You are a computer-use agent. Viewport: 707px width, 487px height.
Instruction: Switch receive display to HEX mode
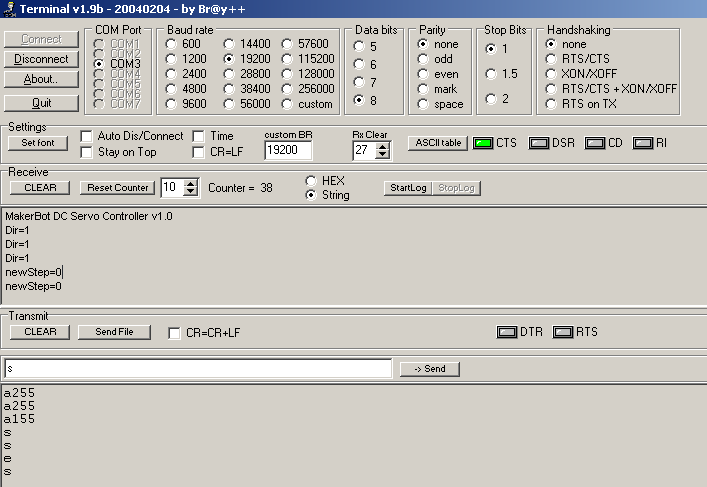tap(311, 181)
